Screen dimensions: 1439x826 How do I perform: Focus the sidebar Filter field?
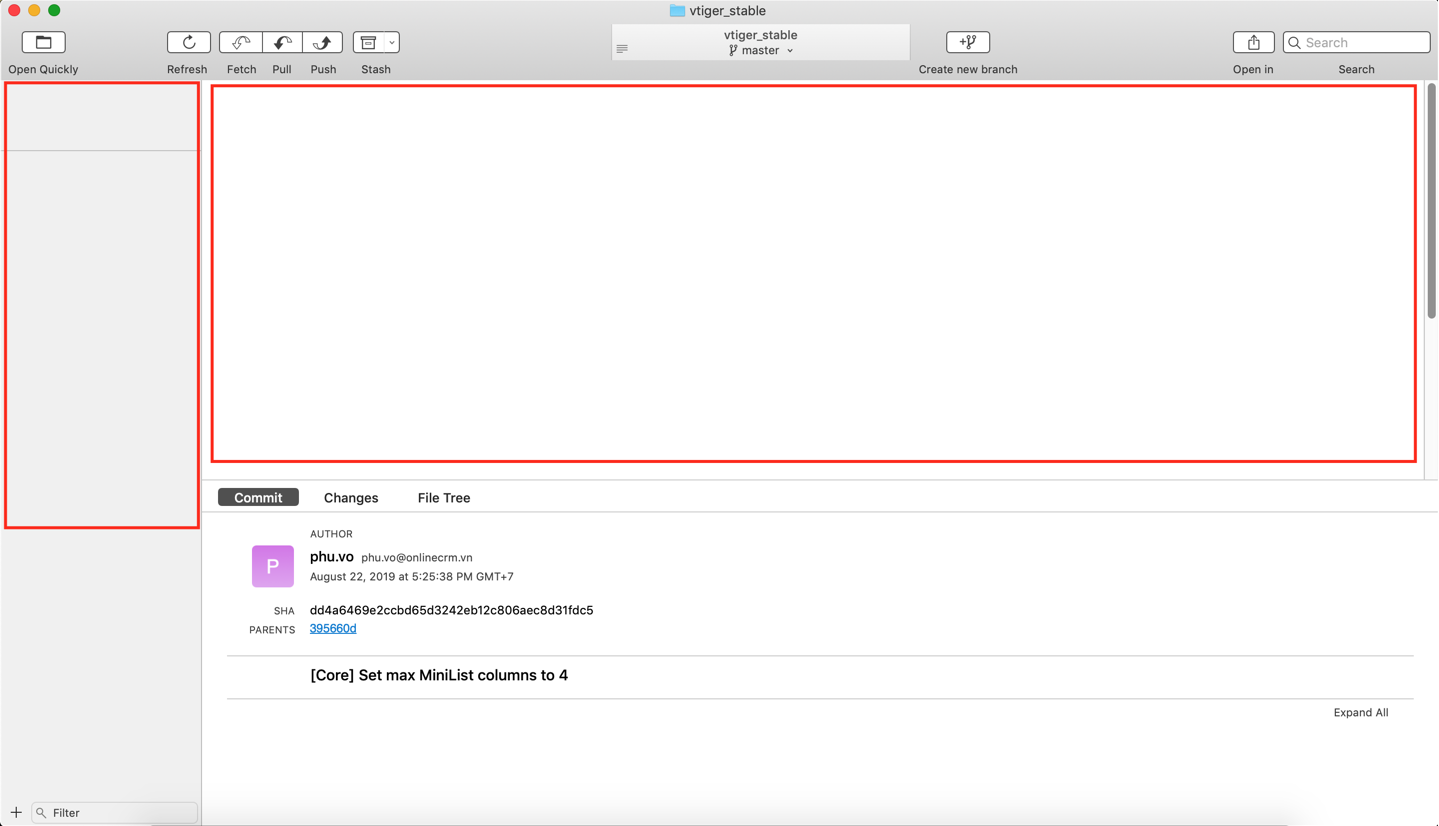click(x=115, y=812)
